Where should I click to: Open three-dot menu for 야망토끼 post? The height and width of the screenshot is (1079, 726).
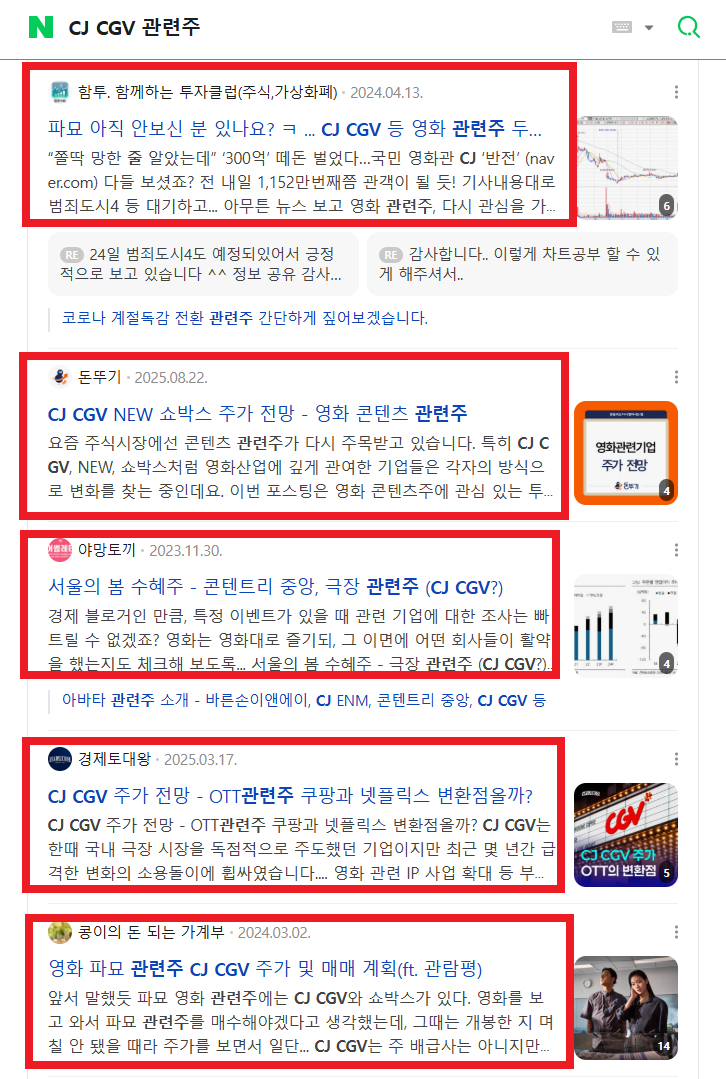676,550
